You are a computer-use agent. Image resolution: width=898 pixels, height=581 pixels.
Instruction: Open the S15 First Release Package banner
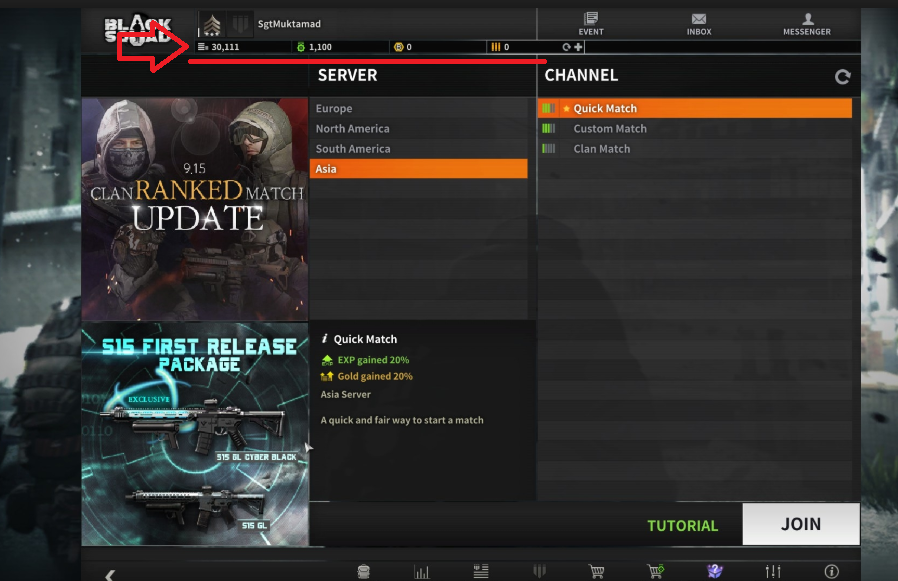[x=195, y=434]
